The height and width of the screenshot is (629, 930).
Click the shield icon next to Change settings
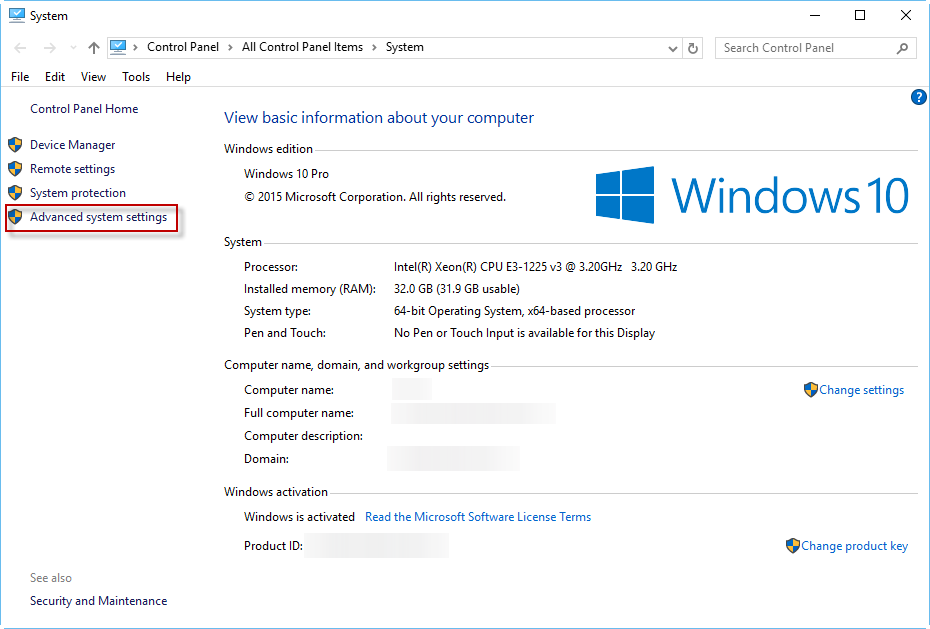point(810,389)
